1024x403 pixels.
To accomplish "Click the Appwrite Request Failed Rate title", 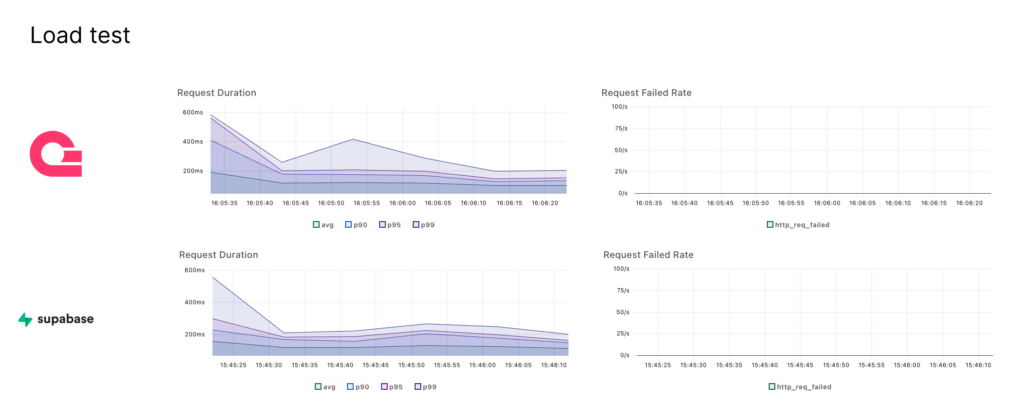I will (x=647, y=93).
